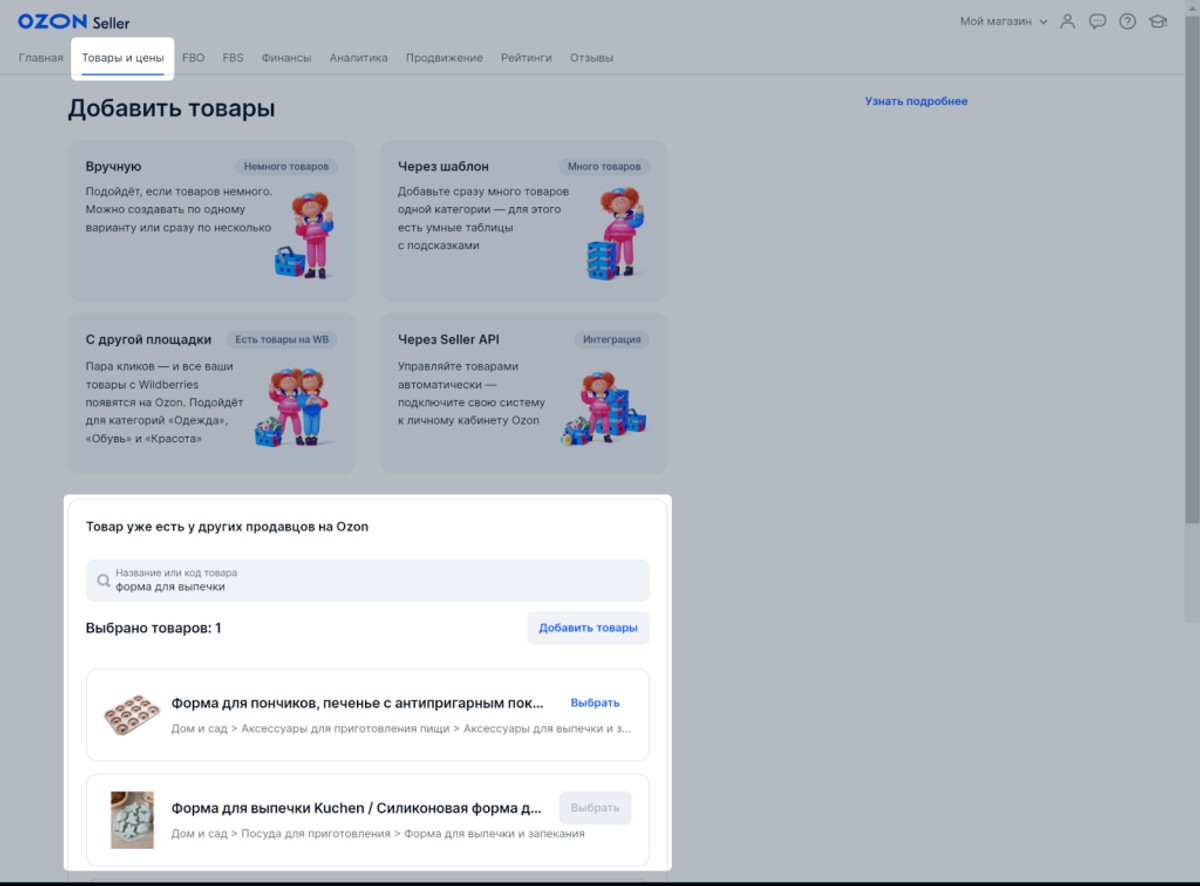Viewport: 1200px width, 886px height.
Task: Click the Добавить товары page heading
Action: point(171,109)
